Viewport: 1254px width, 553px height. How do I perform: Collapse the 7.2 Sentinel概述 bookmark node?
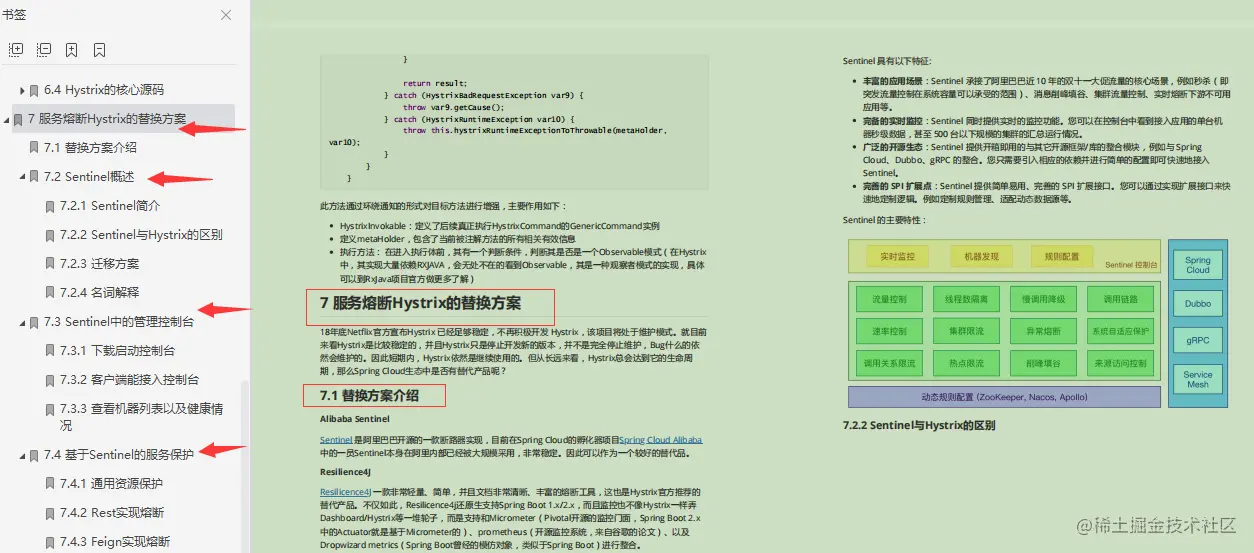(x=22, y=177)
